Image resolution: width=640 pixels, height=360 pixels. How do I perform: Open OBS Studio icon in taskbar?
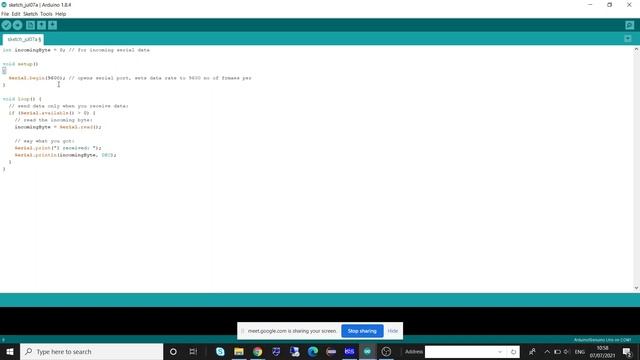(386, 351)
